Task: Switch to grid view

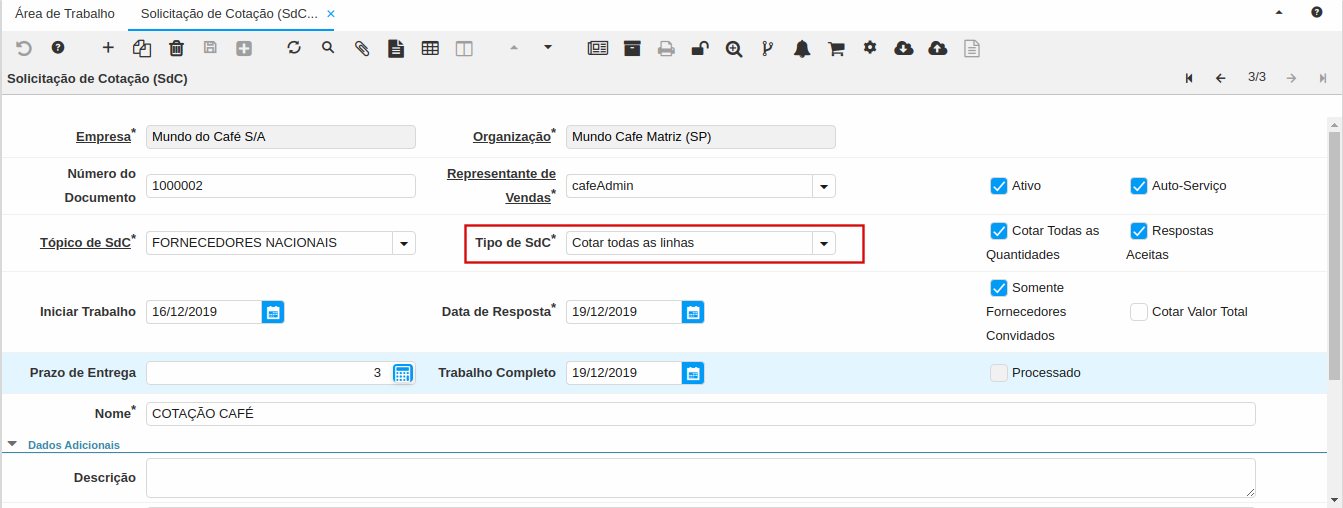Action: 430,48
